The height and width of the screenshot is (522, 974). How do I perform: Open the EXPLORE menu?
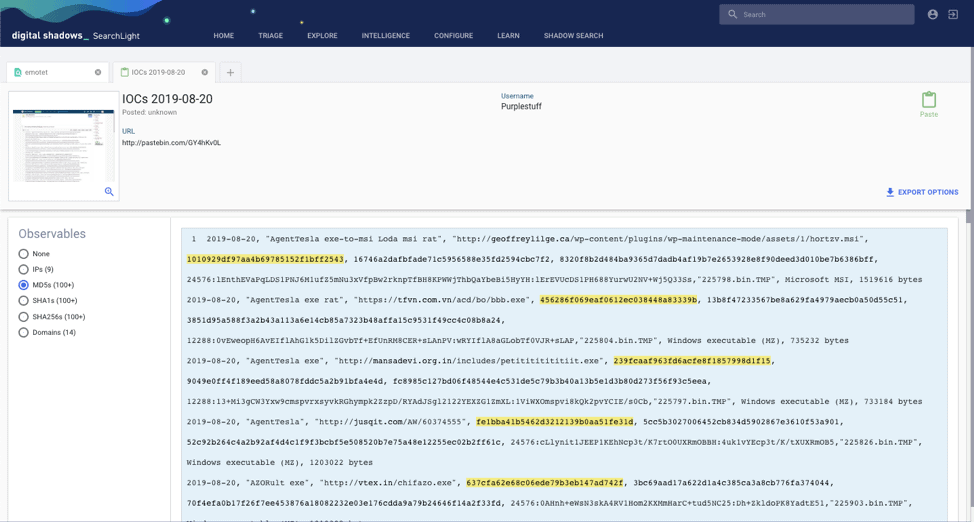(322, 36)
